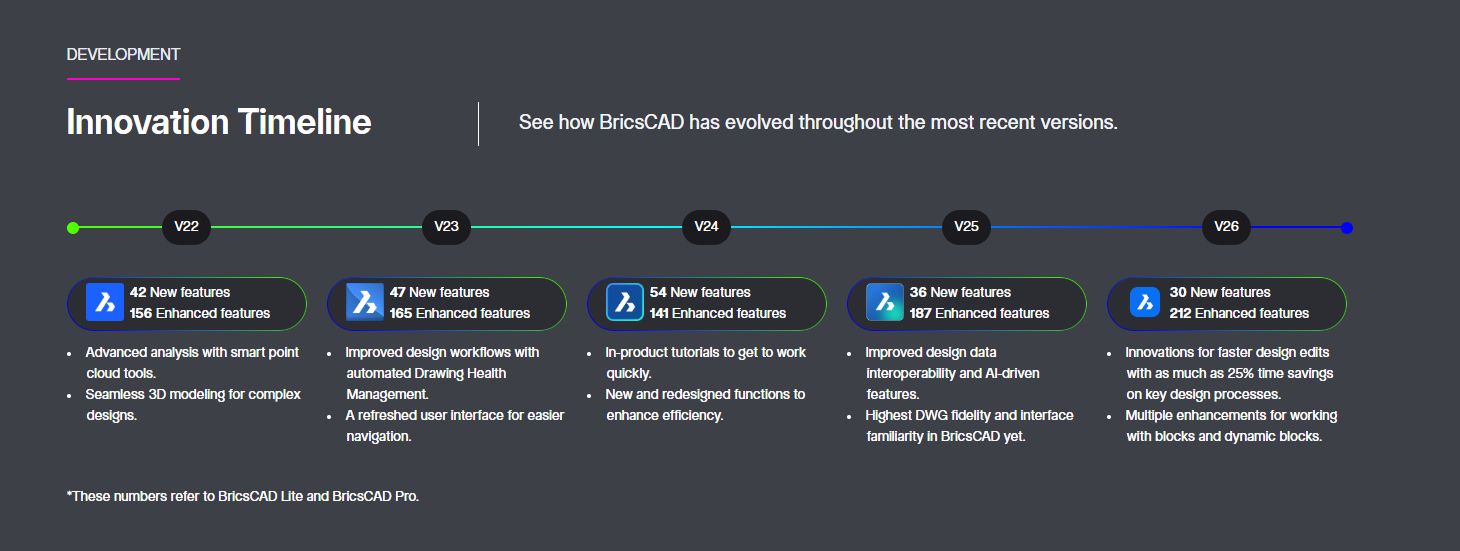Click 'Seamless 3D modeling for complex designs' bullet
1460x551 pixels.
193,404
